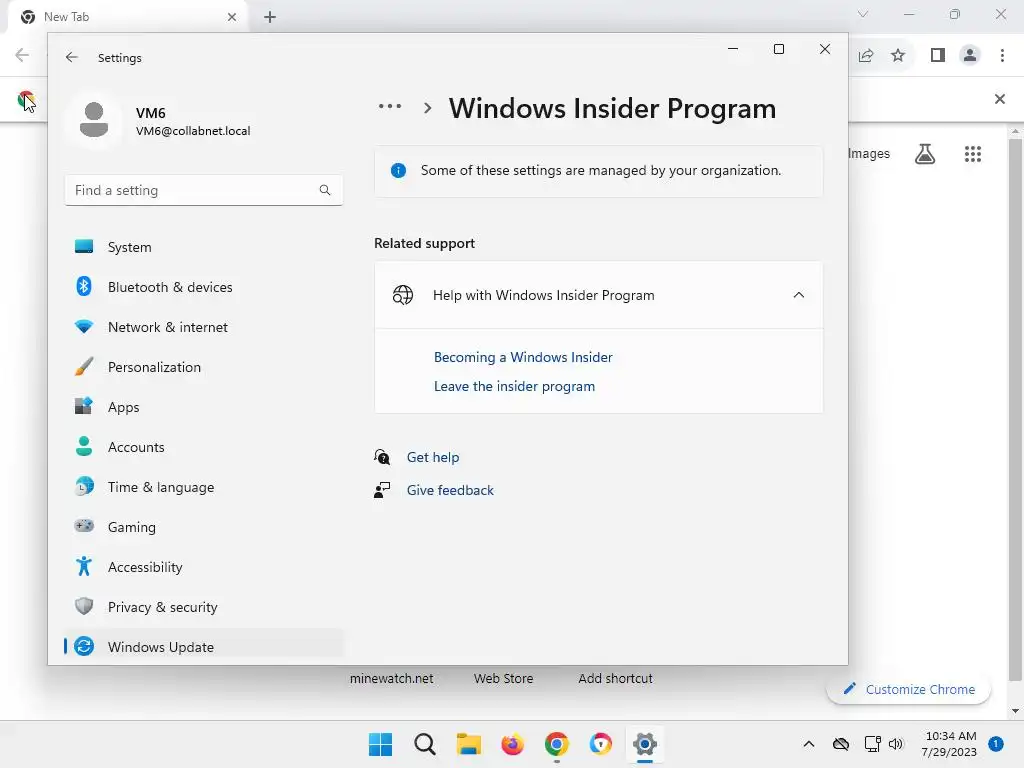Select Windows Update in sidebar
The image size is (1024, 768).
point(204,647)
